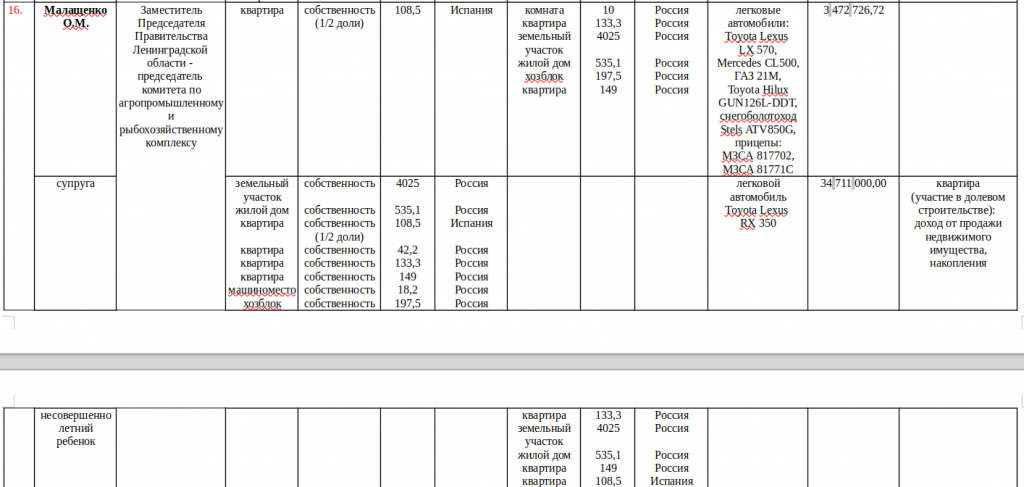Click the ГАЗ 21М vehicle entry
This screenshot has width=1024, height=487.
click(x=757, y=76)
